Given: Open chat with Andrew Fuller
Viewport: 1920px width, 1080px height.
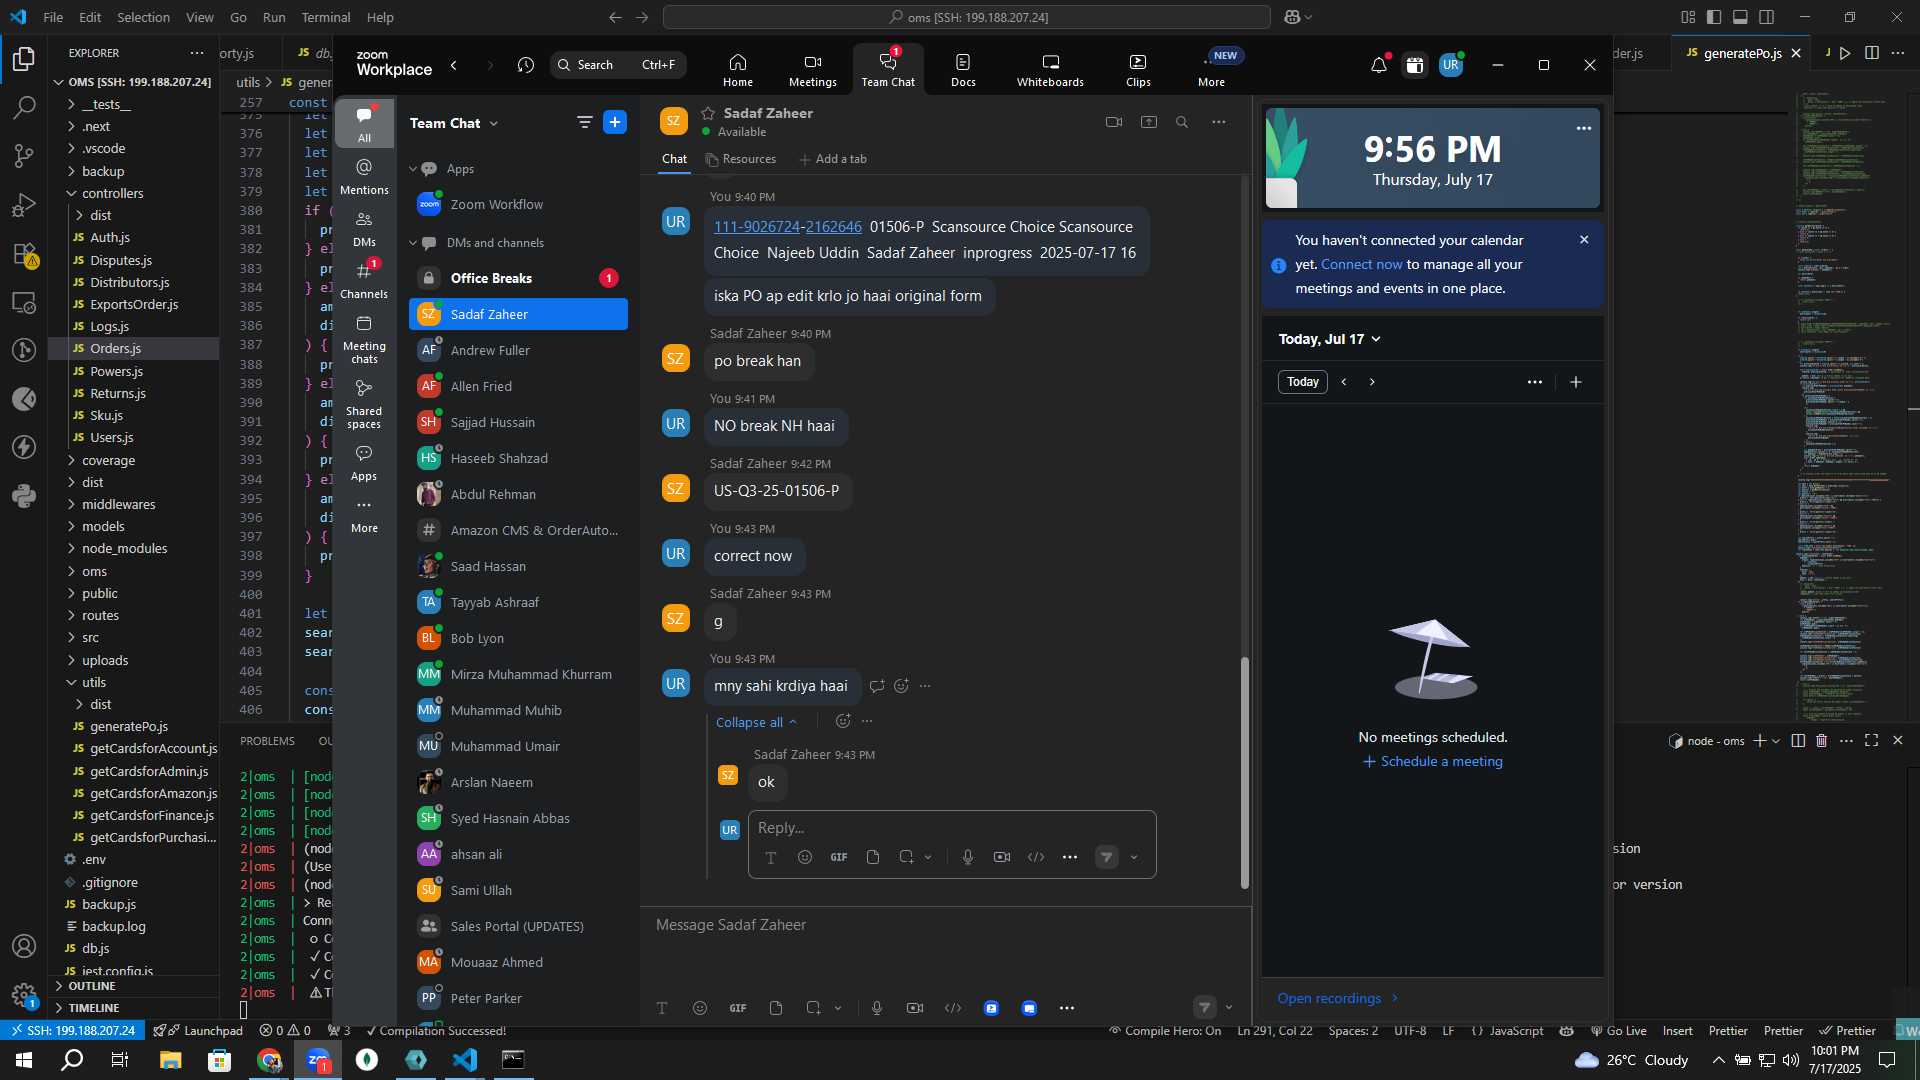Looking at the screenshot, I should click(x=518, y=350).
